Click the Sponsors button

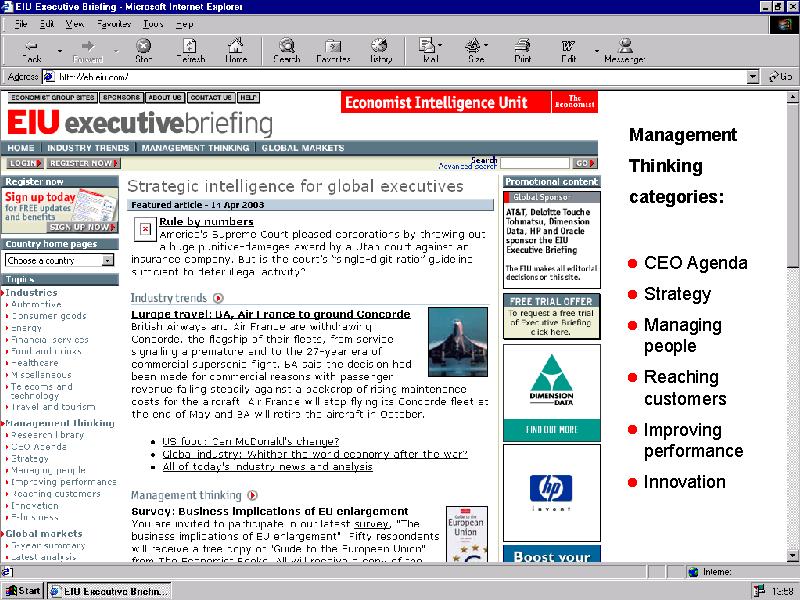[121, 97]
